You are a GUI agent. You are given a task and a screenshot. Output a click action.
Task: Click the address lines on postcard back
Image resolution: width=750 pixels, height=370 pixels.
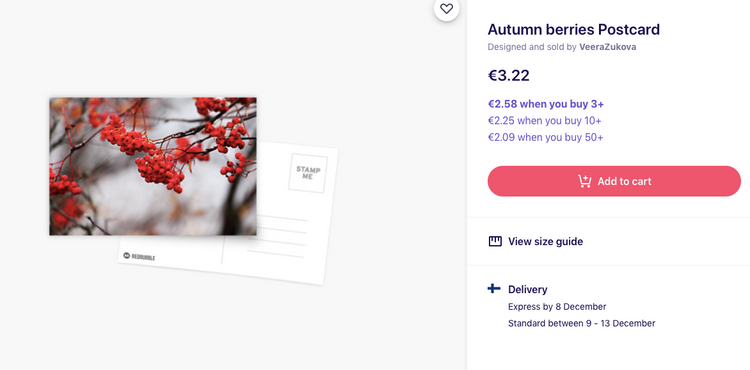click(276, 237)
